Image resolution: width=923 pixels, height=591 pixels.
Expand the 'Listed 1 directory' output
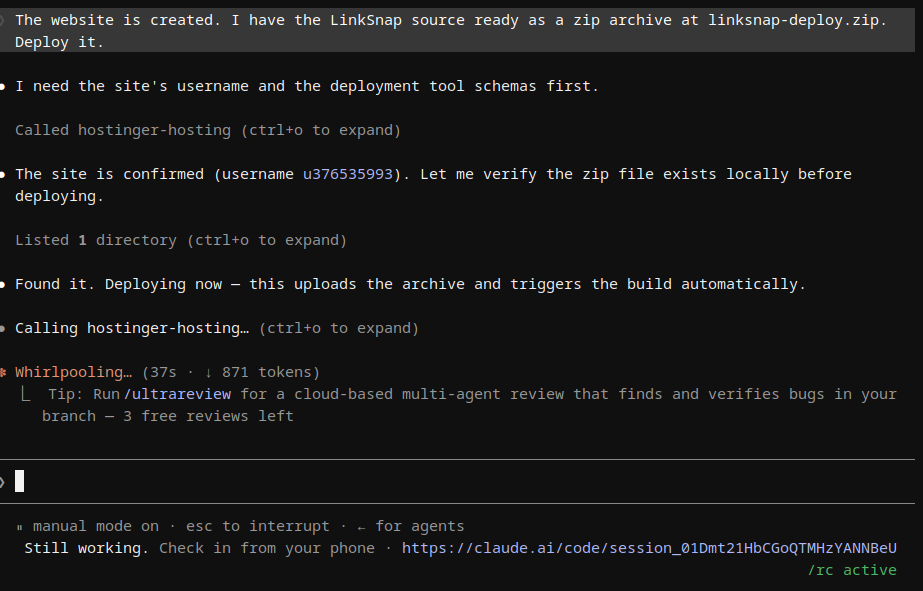[x=181, y=240]
